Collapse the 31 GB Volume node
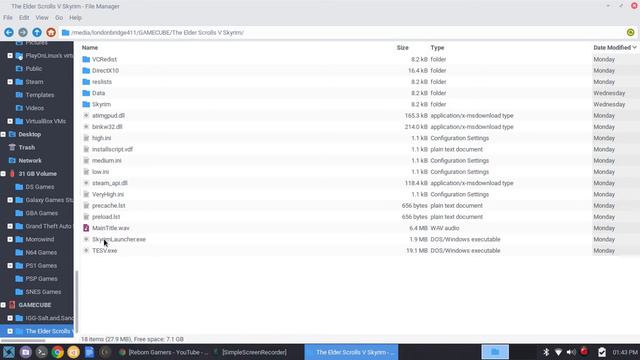Viewport: 640px width, 360px height. pos(3,173)
